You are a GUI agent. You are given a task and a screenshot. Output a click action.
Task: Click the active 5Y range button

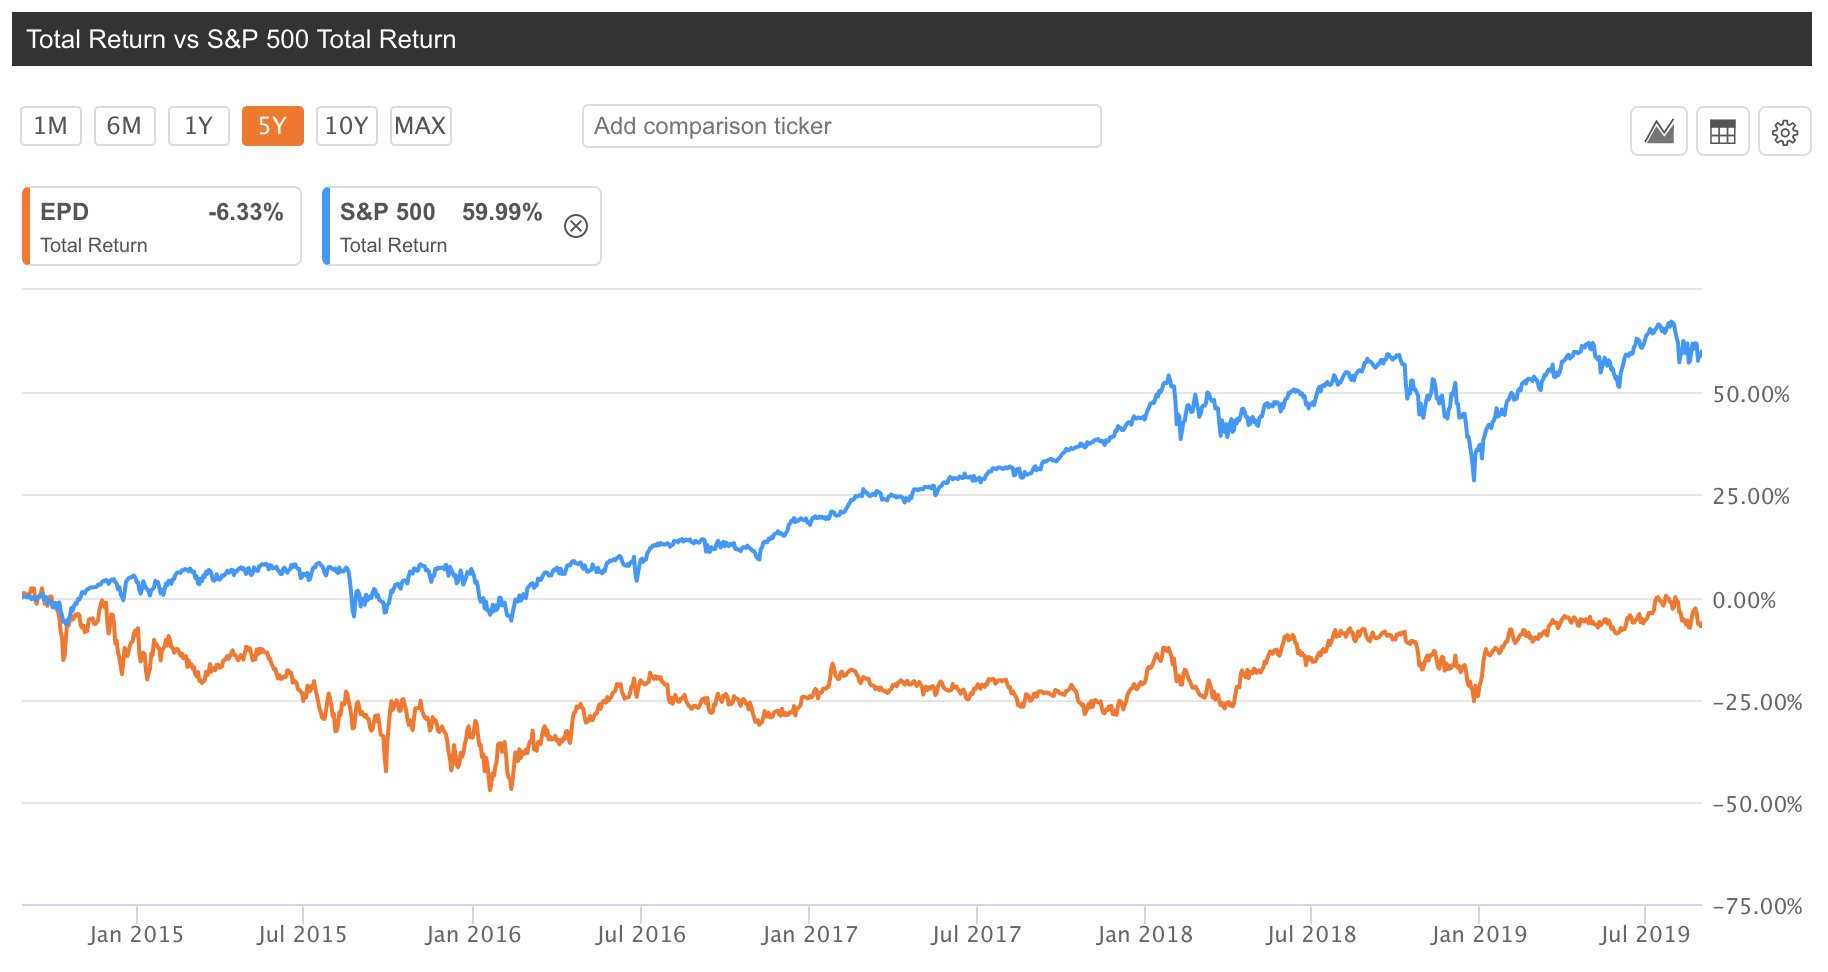(272, 125)
